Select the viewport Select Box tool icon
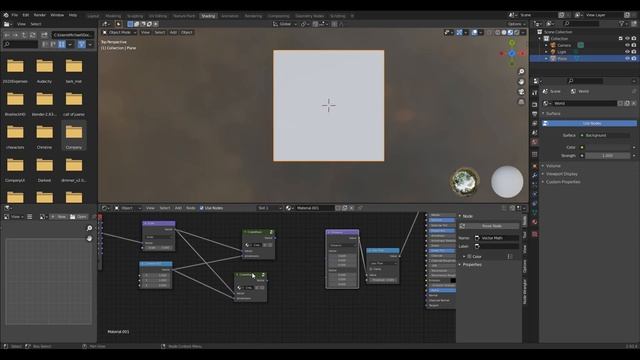The image size is (640, 360). click(118, 24)
